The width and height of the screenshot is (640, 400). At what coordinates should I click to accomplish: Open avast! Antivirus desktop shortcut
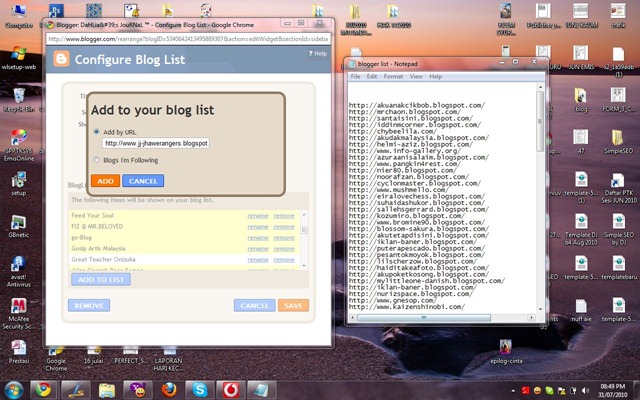click(x=18, y=271)
